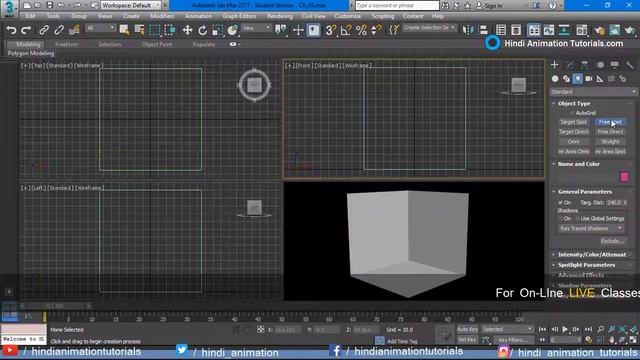Open the Align tool

pos(483,30)
